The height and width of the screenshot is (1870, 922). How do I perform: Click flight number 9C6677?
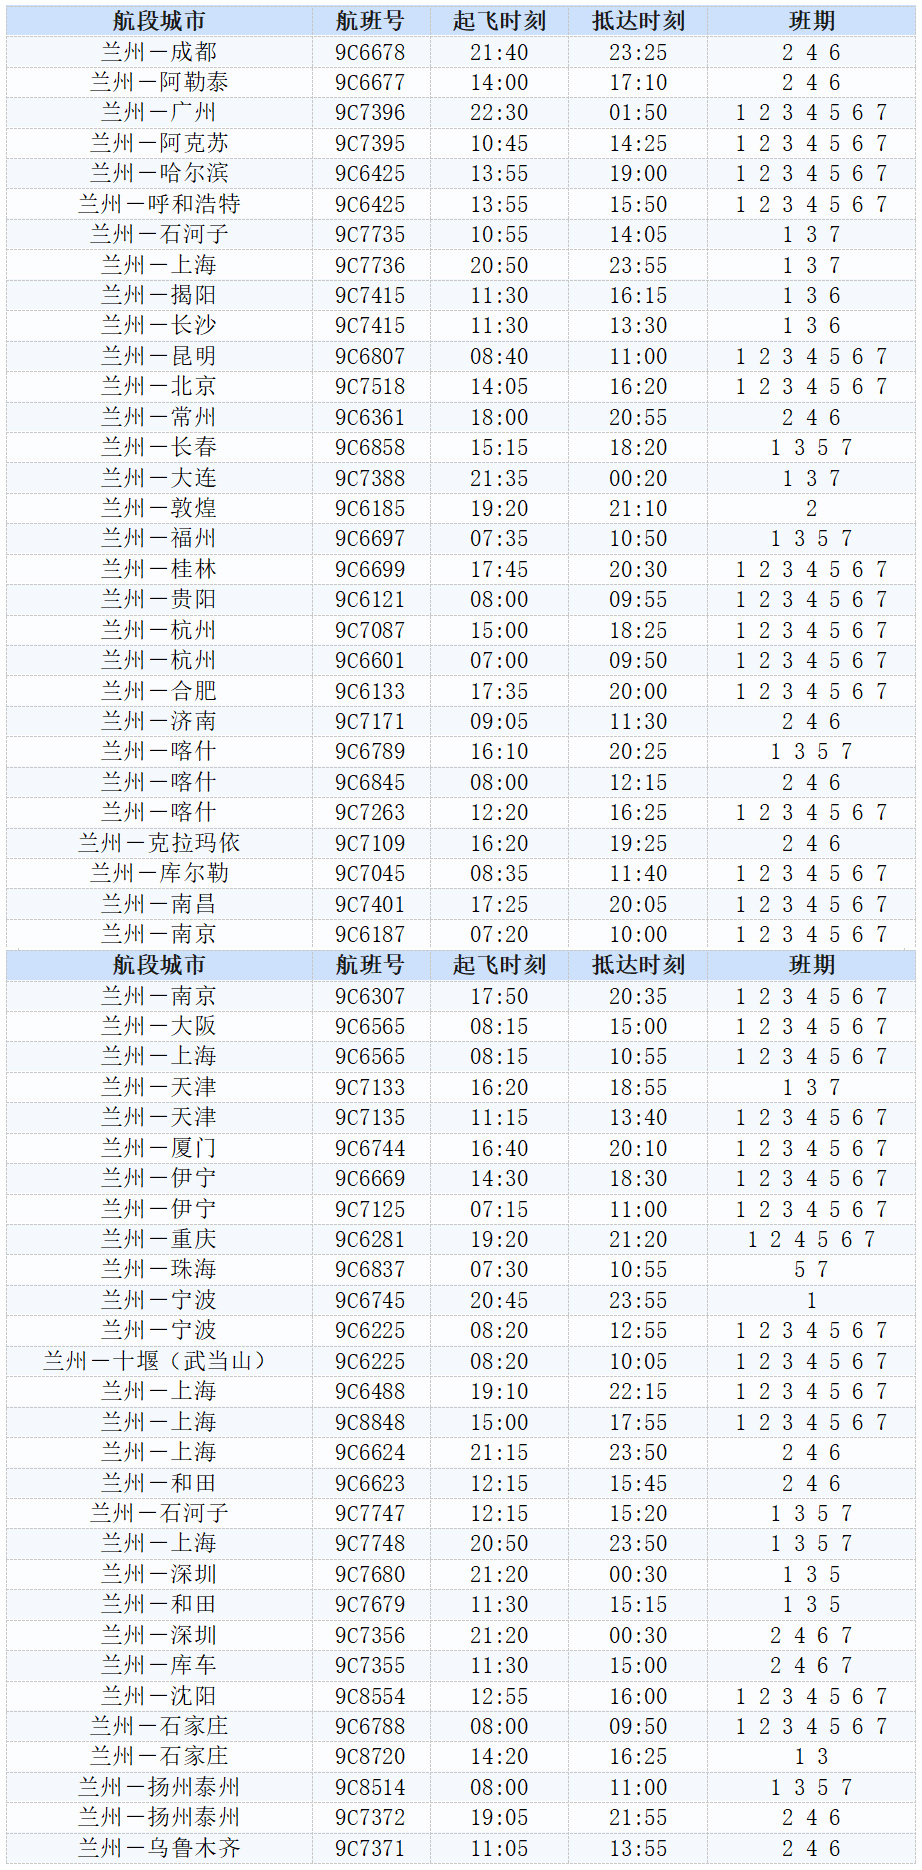pos(370,83)
